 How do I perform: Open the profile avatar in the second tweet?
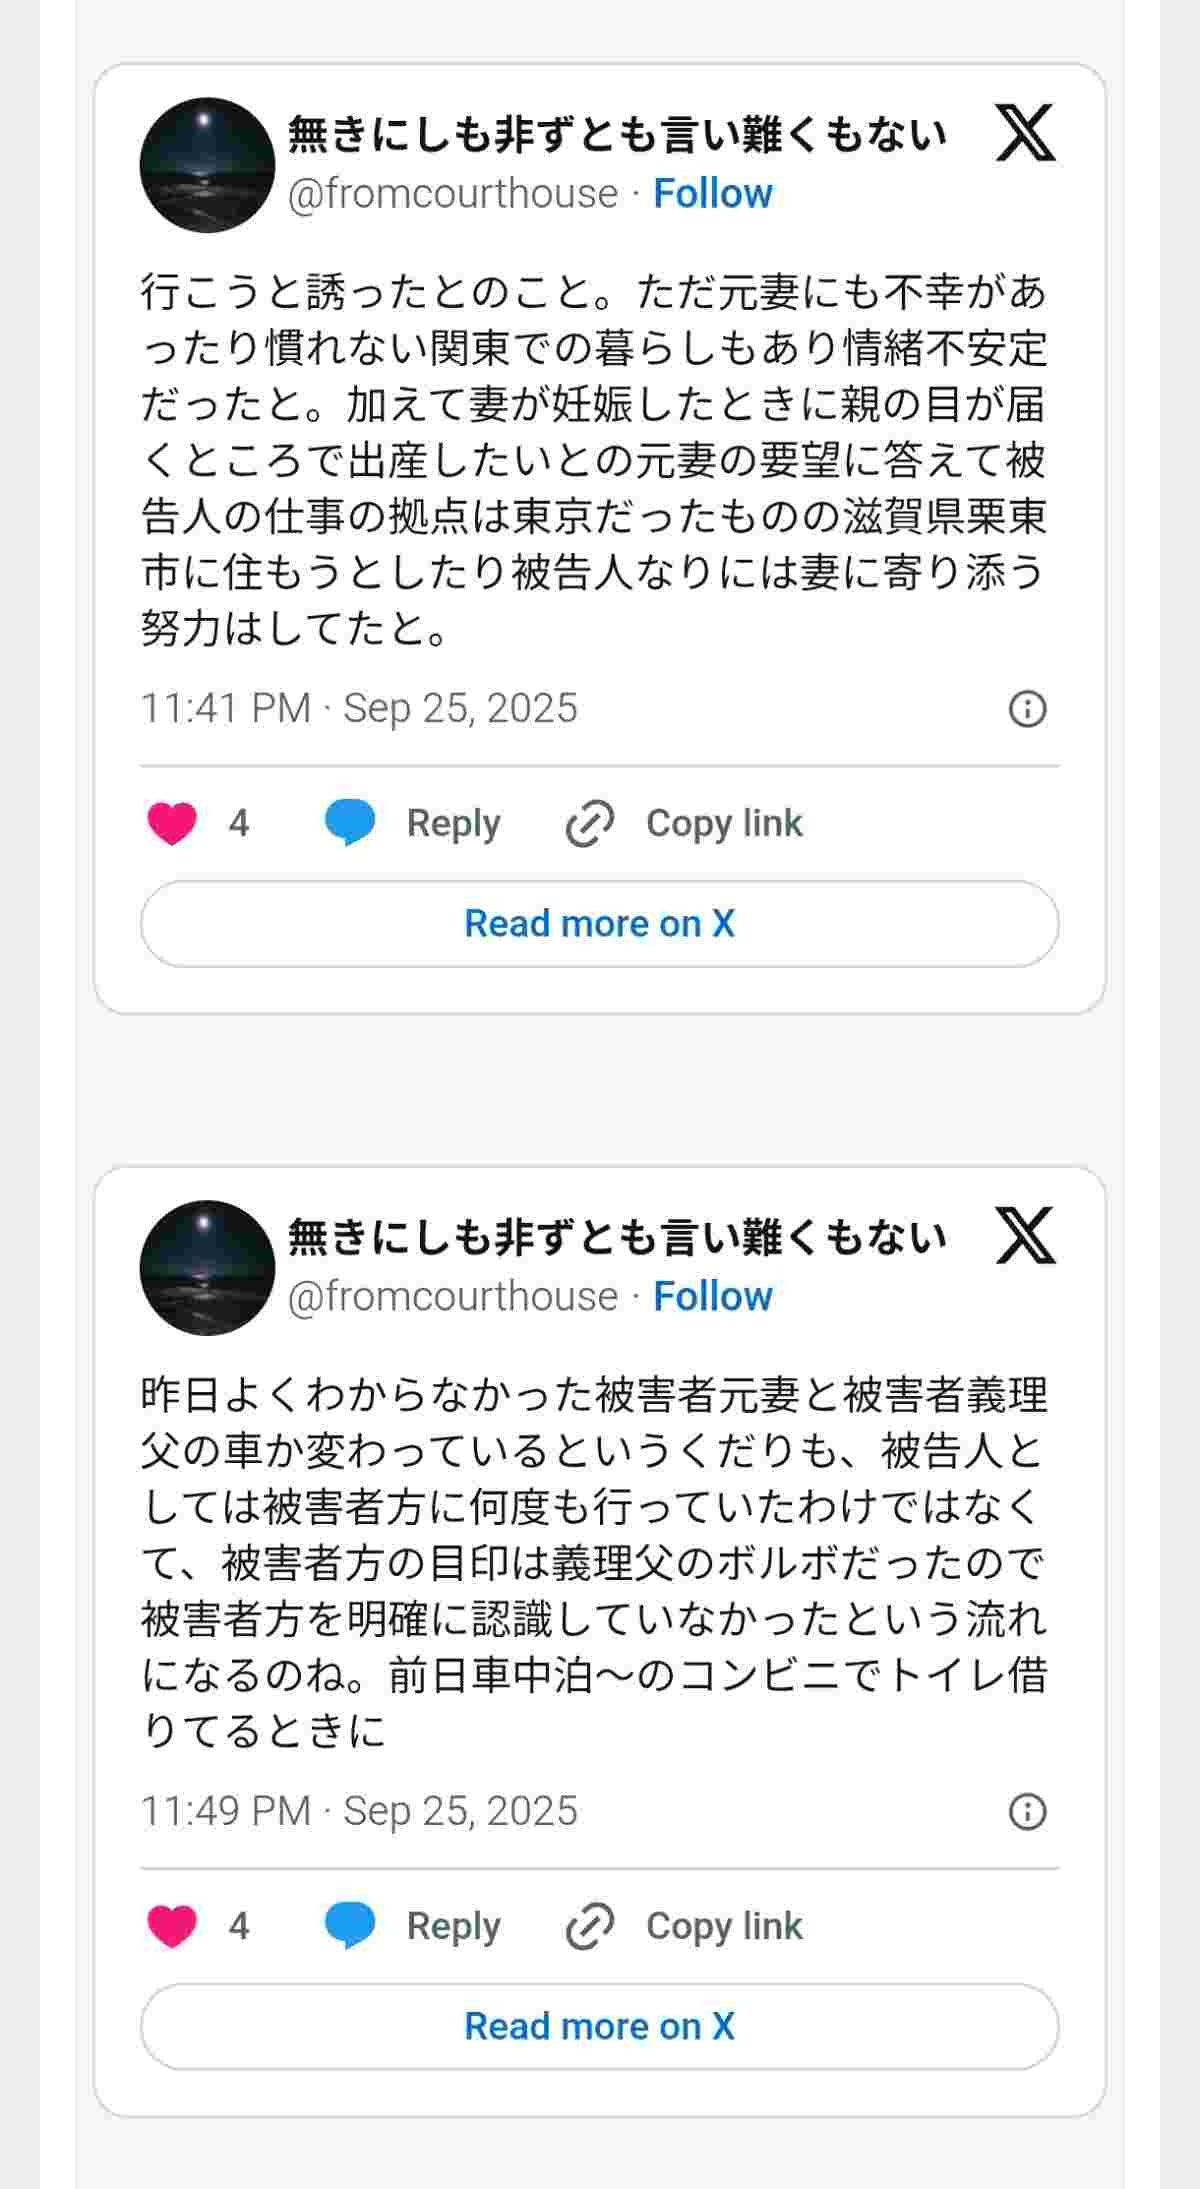point(207,1268)
